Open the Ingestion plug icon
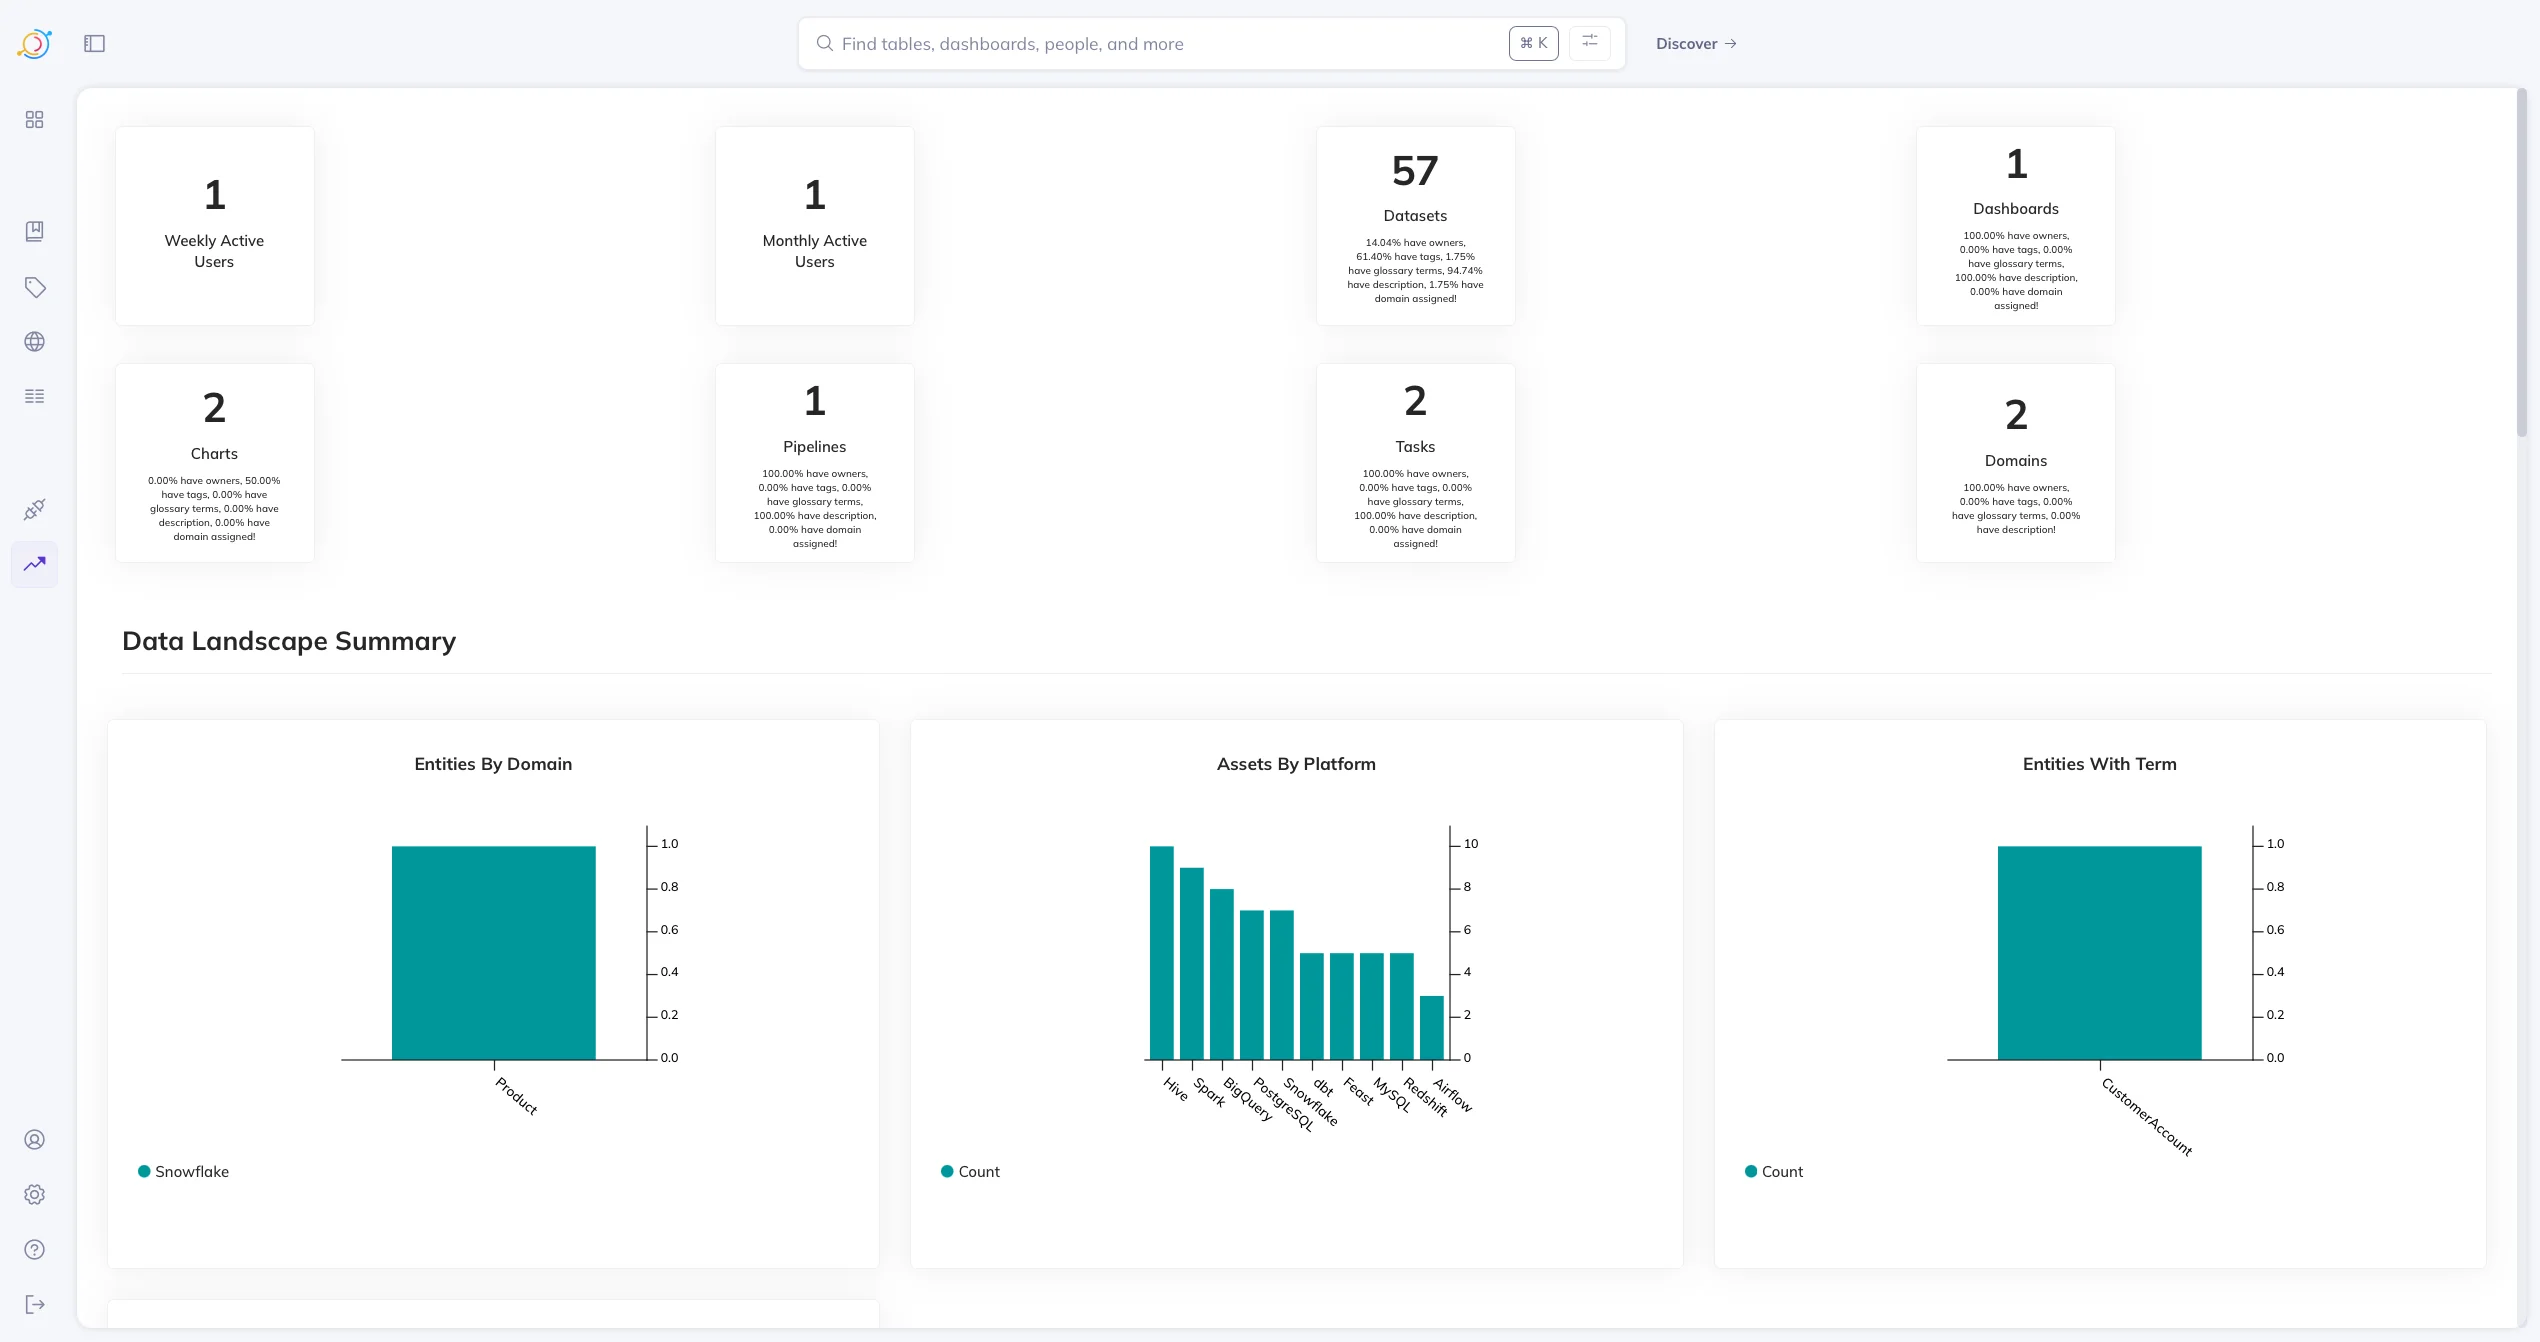The width and height of the screenshot is (2540, 1342). 34,510
